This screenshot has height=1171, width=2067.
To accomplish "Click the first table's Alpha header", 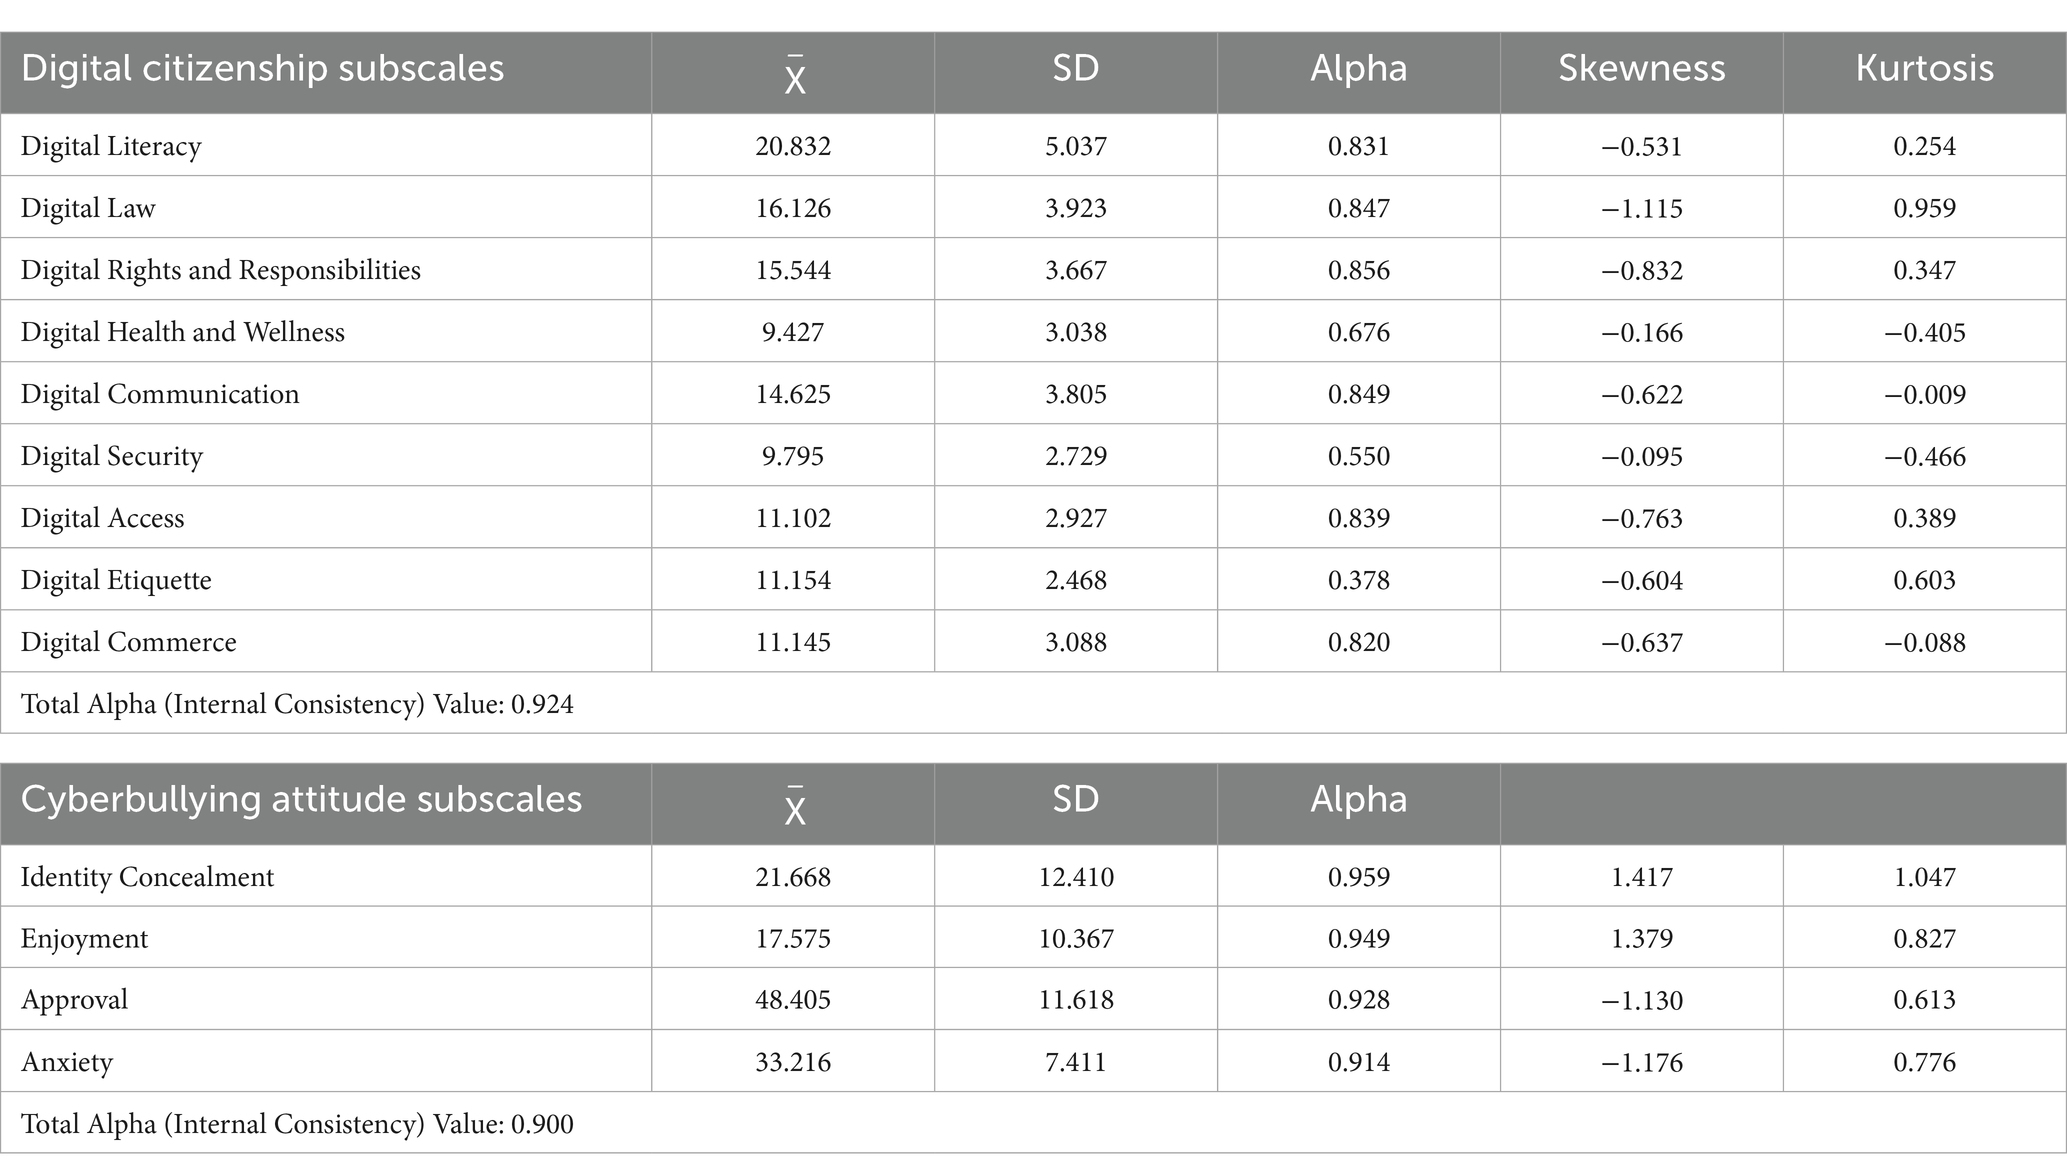I will [1358, 68].
